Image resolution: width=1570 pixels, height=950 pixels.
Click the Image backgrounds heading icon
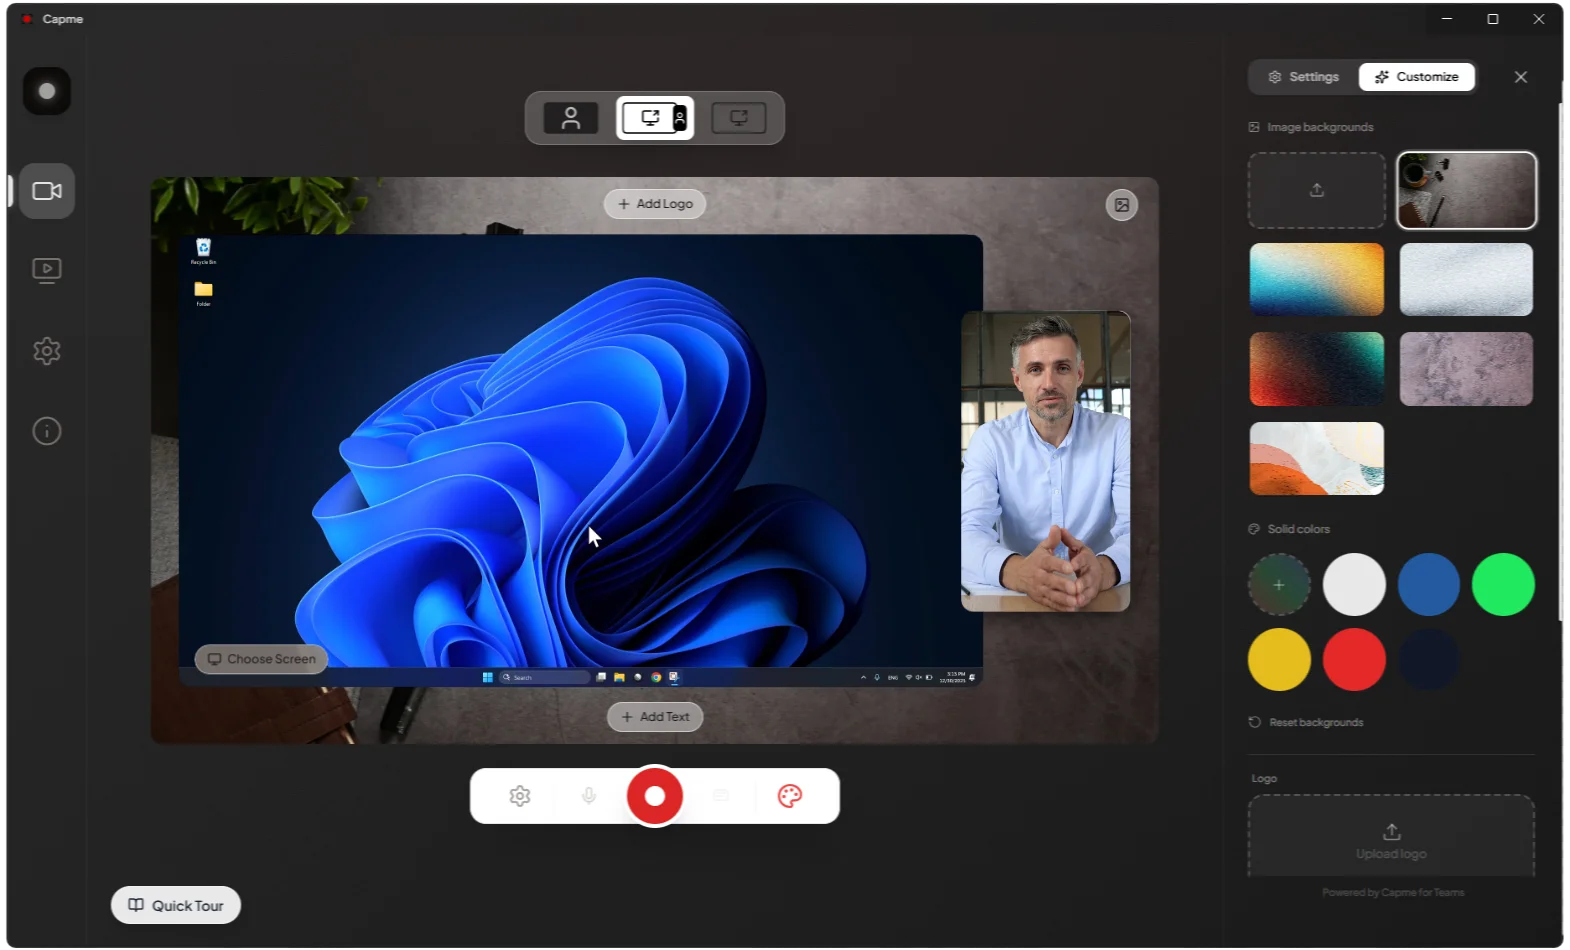click(1254, 127)
